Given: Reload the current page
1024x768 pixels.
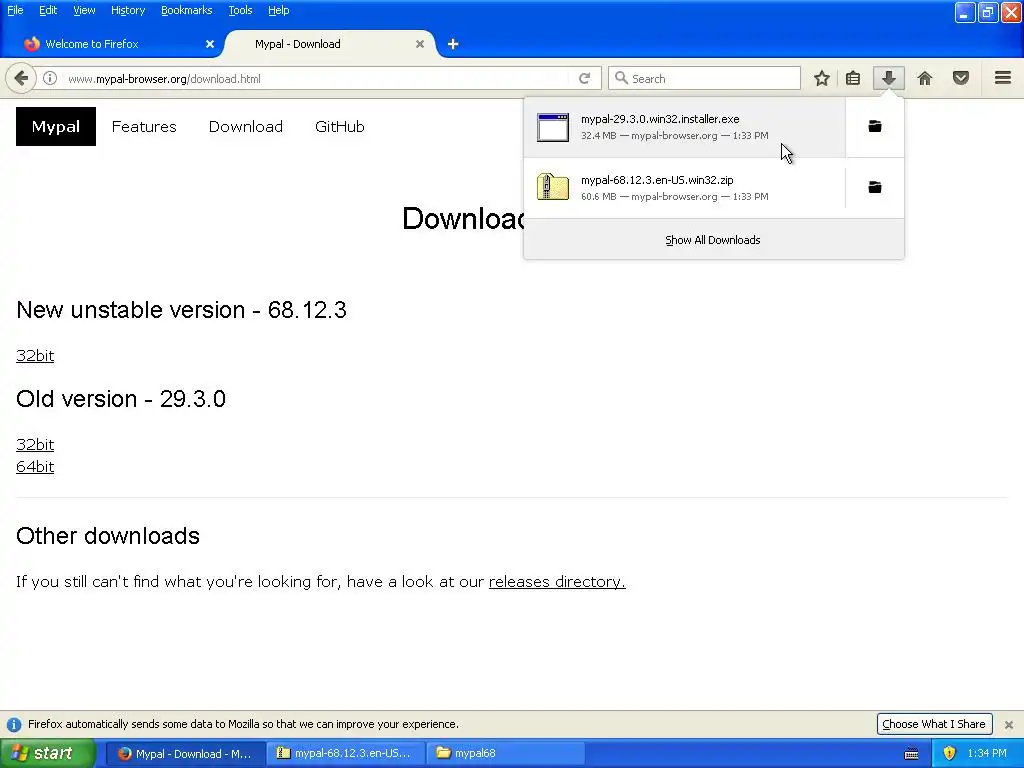Looking at the screenshot, I should [x=584, y=78].
